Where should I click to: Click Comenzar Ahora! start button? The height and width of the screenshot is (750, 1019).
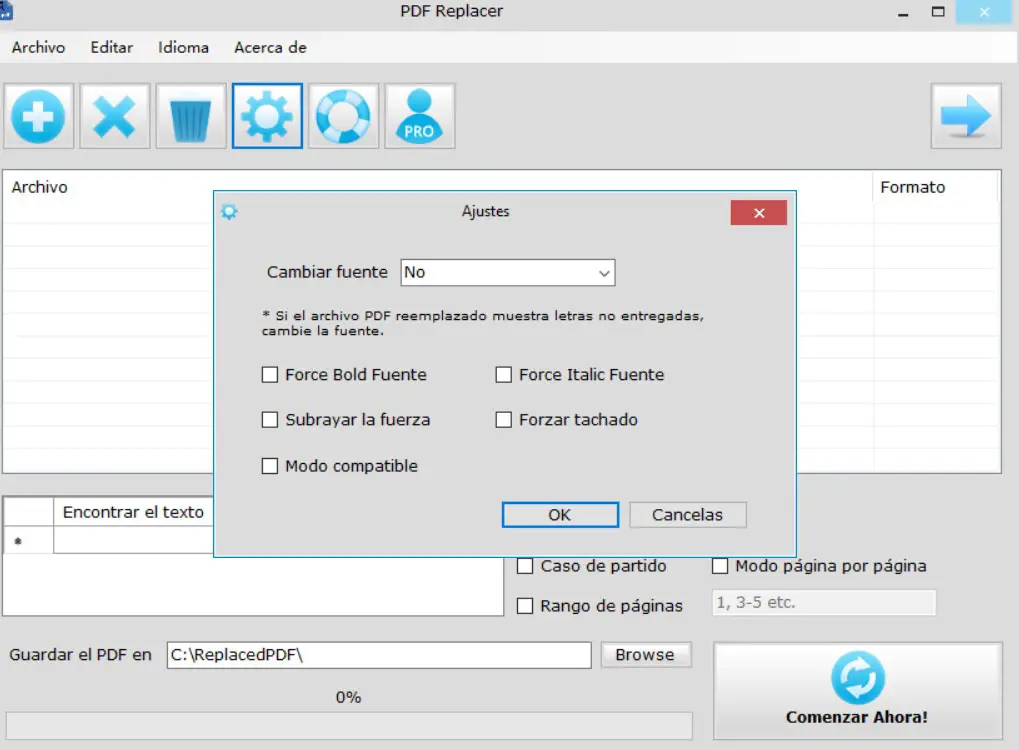click(858, 691)
